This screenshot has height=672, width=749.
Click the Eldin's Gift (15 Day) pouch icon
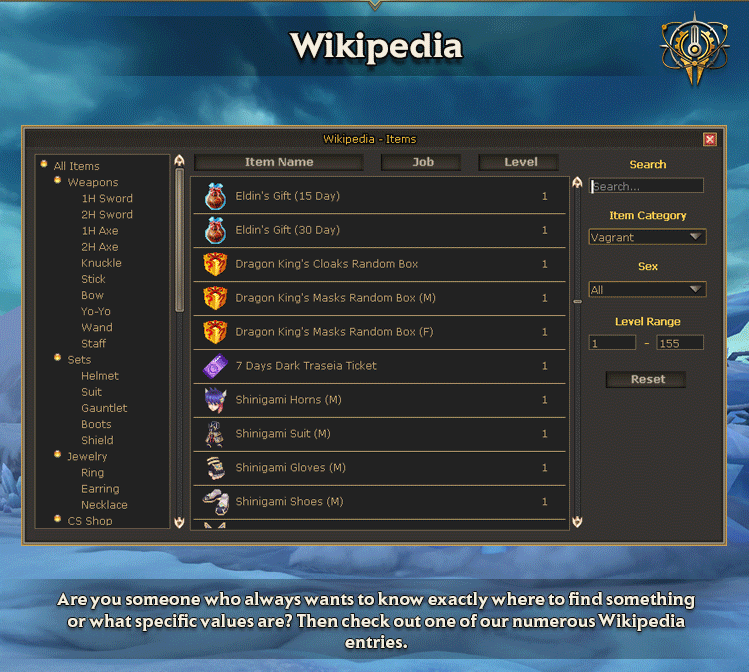point(215,196)
